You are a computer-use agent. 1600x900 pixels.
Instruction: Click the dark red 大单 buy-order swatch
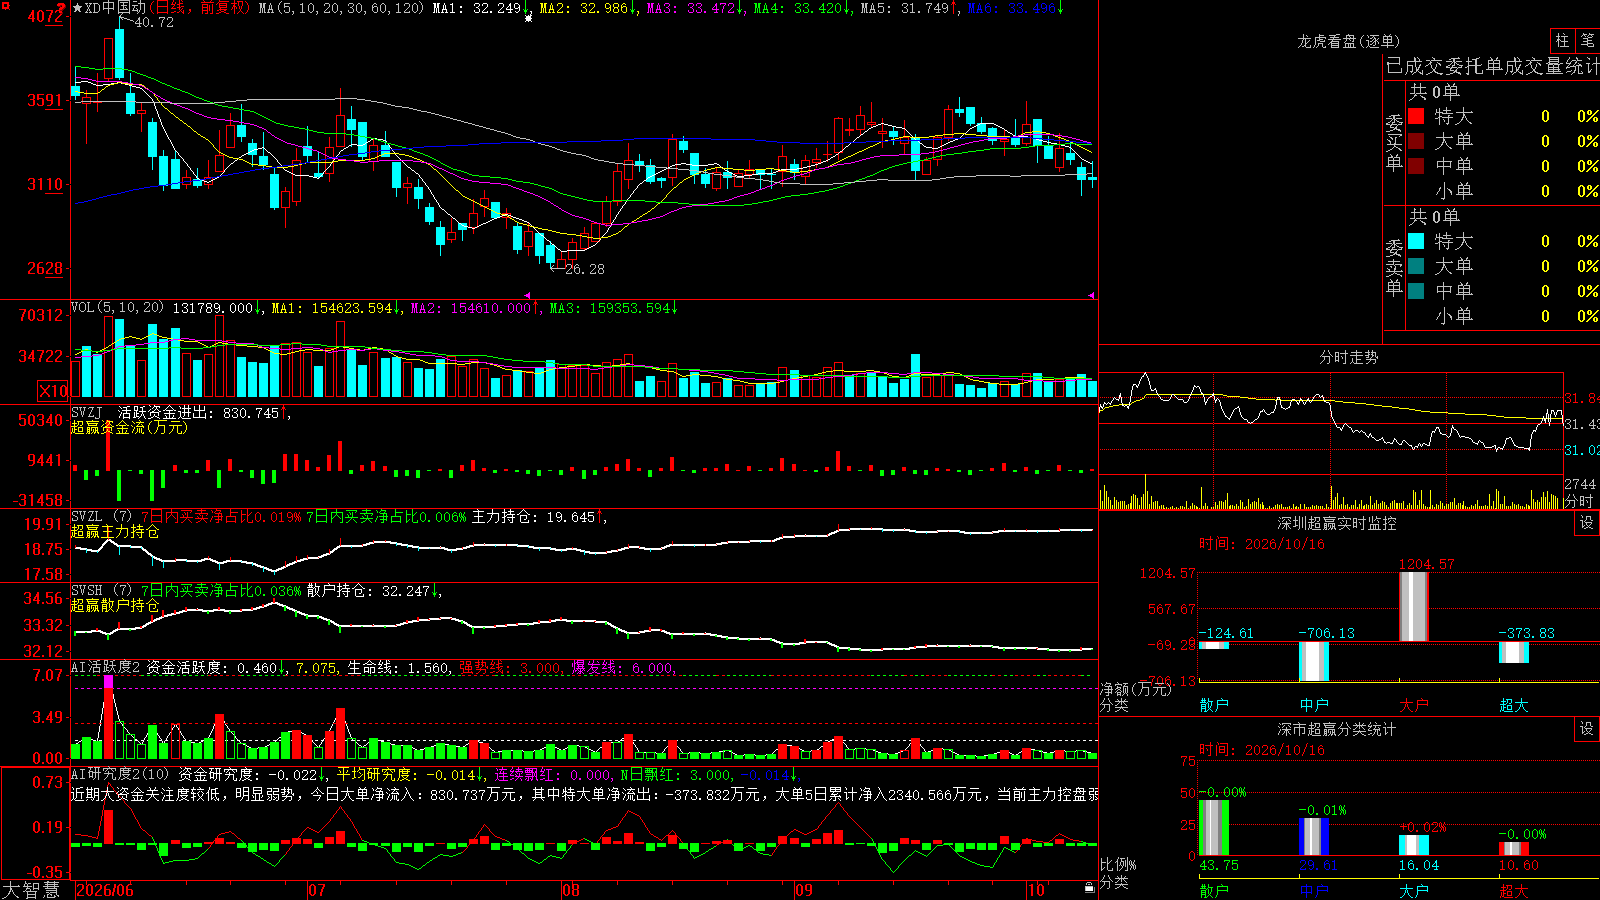point(1416,141)
